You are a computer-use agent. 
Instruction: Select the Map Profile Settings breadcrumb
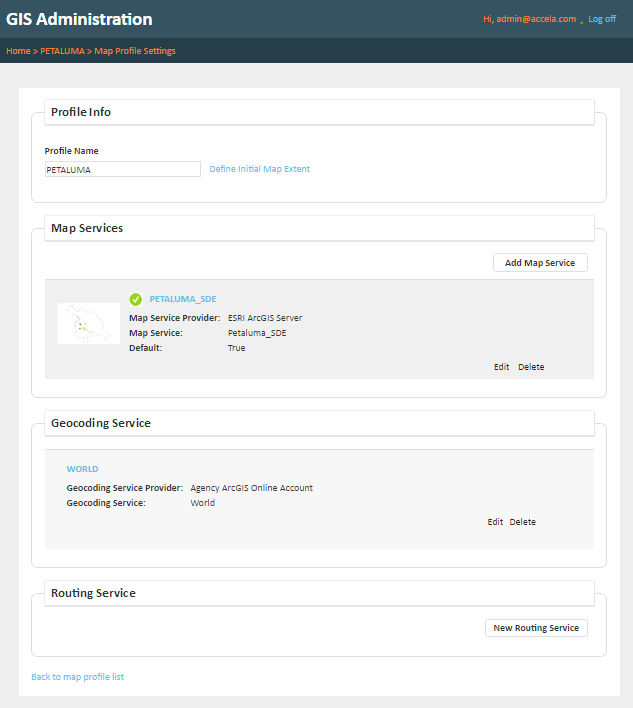pos(135,51)
